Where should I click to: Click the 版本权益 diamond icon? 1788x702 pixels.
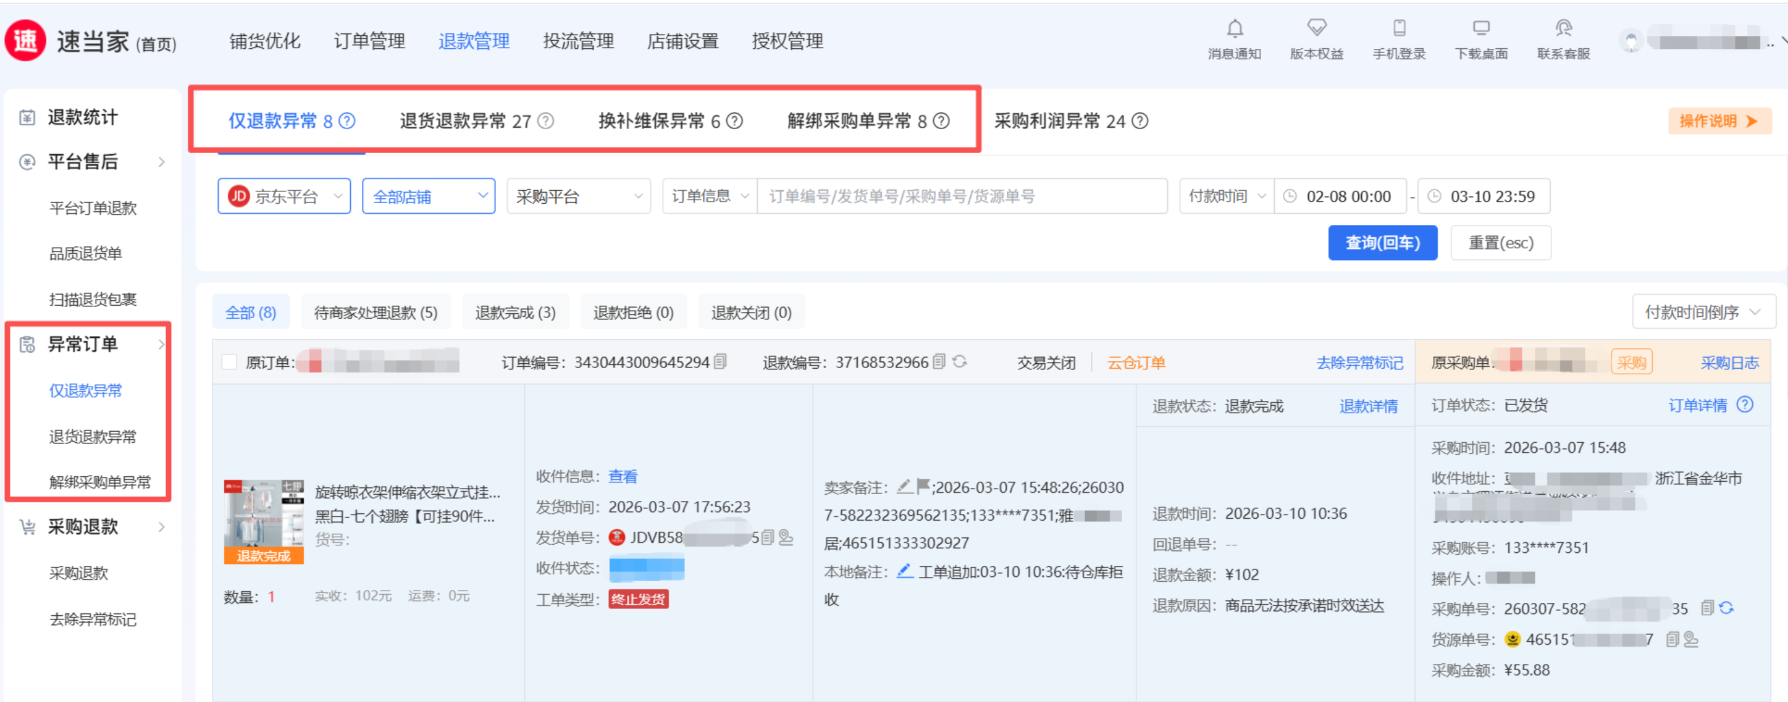1316,29
